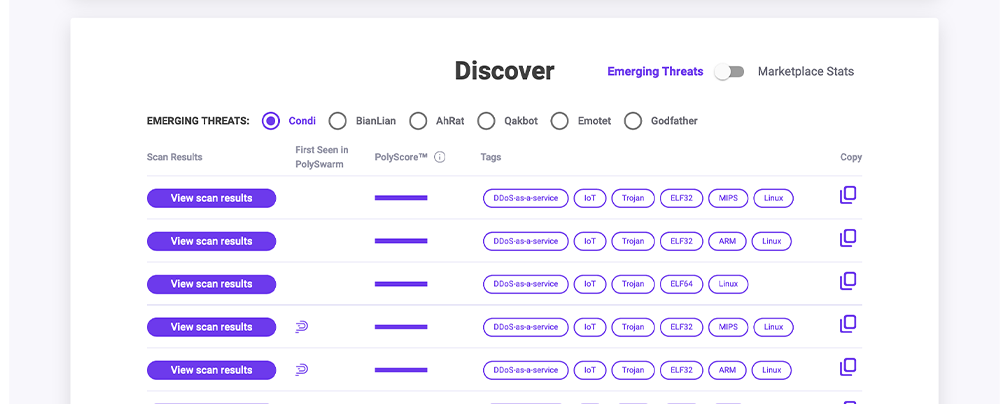Click ARM tag in row without first-seen icon
Screen dimensions: 1000x404
click(x=727, y=241)
